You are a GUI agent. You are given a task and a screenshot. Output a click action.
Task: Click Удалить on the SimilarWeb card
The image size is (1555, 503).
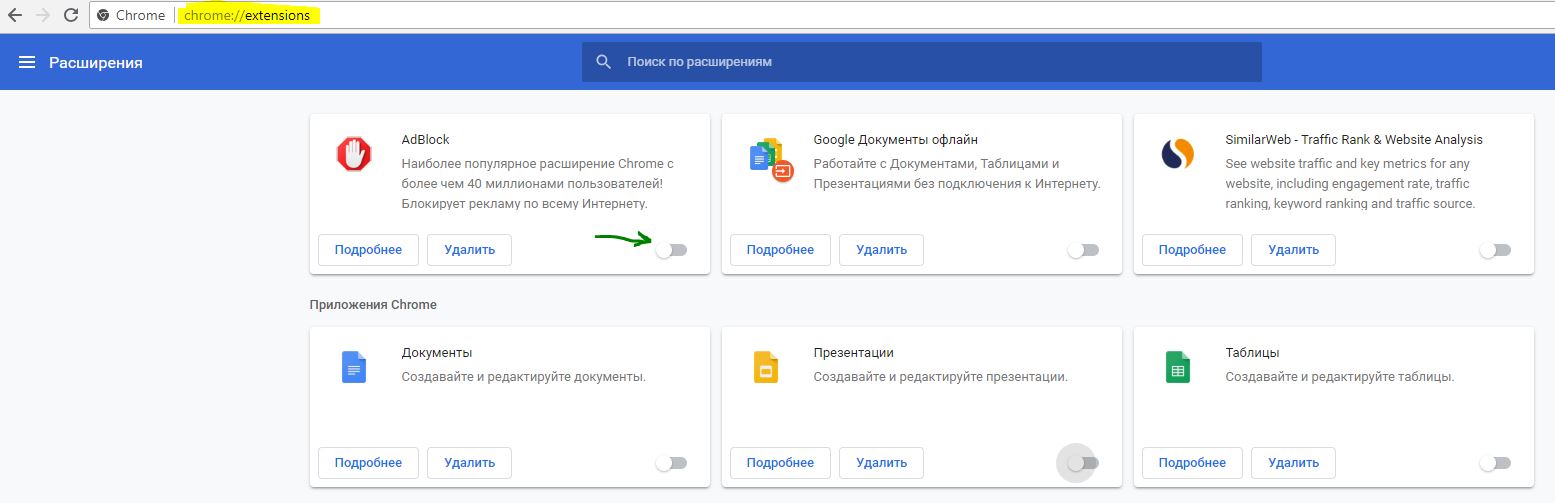point(1294,250)
